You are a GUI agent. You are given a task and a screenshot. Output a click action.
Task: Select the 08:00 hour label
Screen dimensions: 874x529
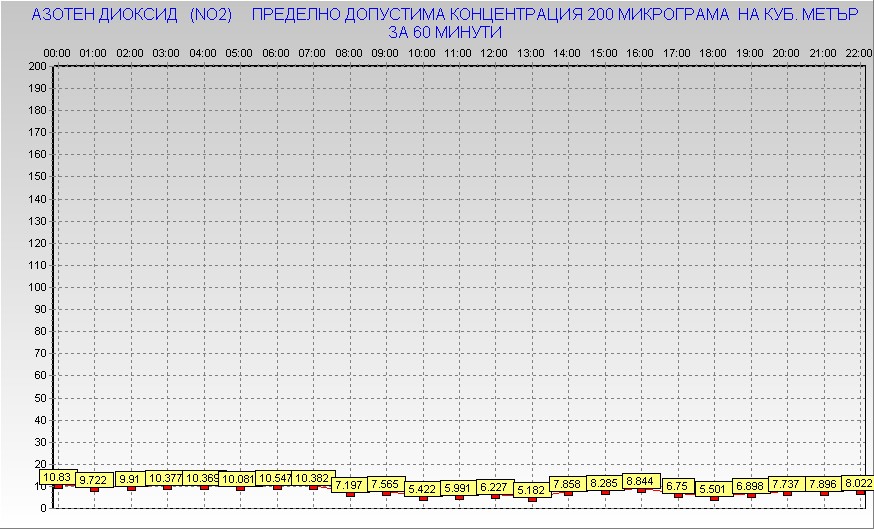(348, 52)
